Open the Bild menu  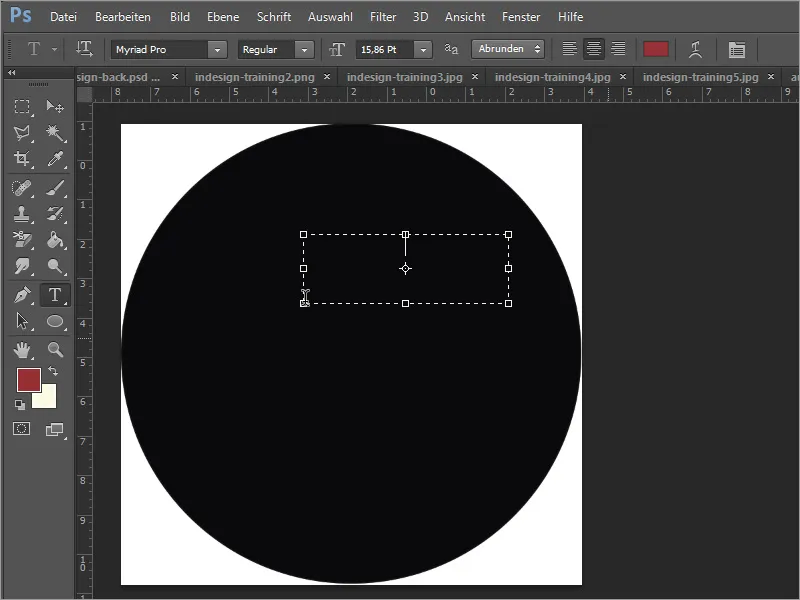point(180,17)
